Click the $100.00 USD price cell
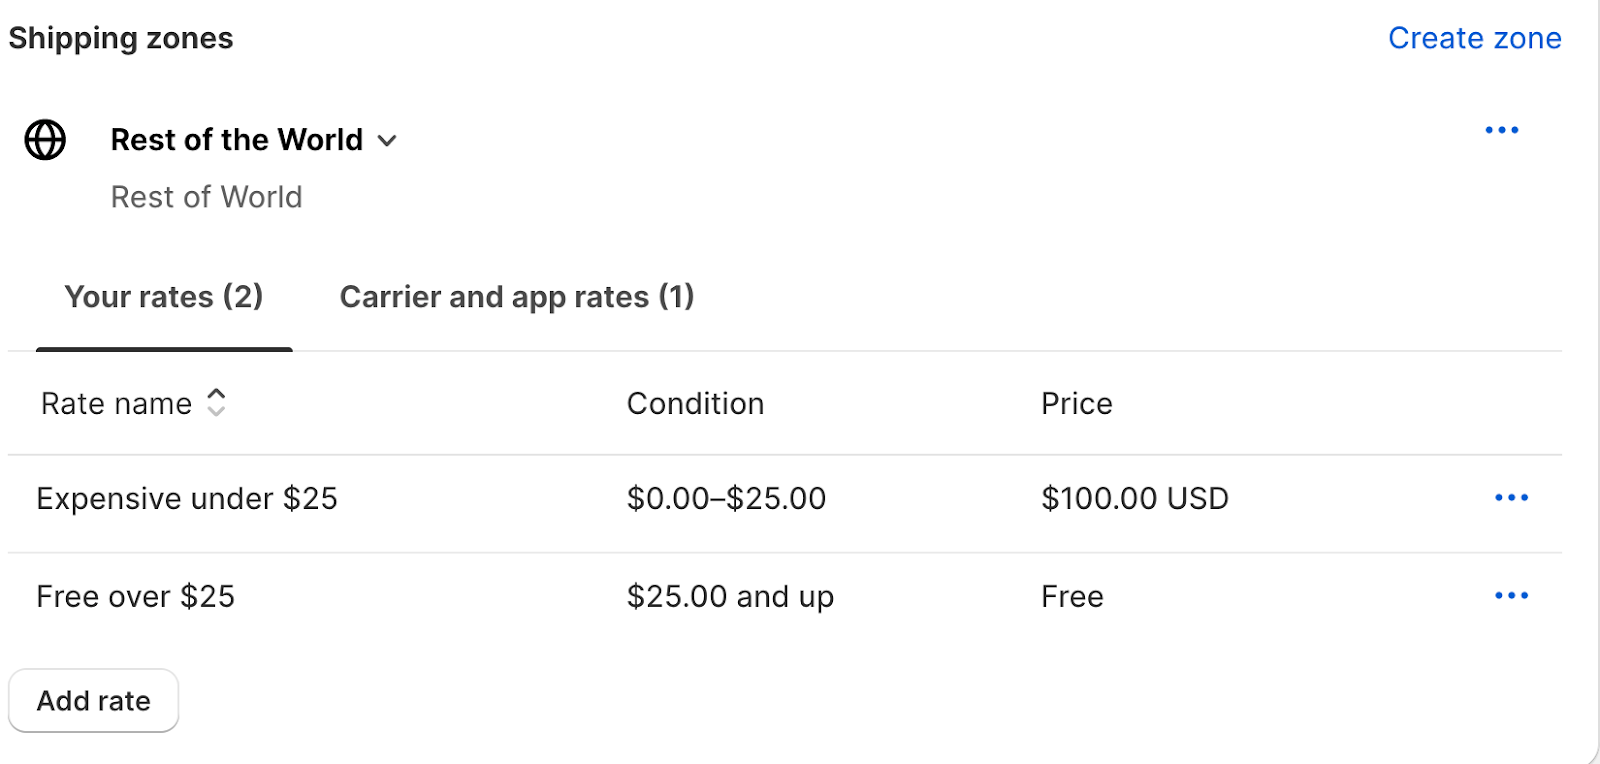Image resolution: width=1600 pixels, height=764 pixels. 1135,498
